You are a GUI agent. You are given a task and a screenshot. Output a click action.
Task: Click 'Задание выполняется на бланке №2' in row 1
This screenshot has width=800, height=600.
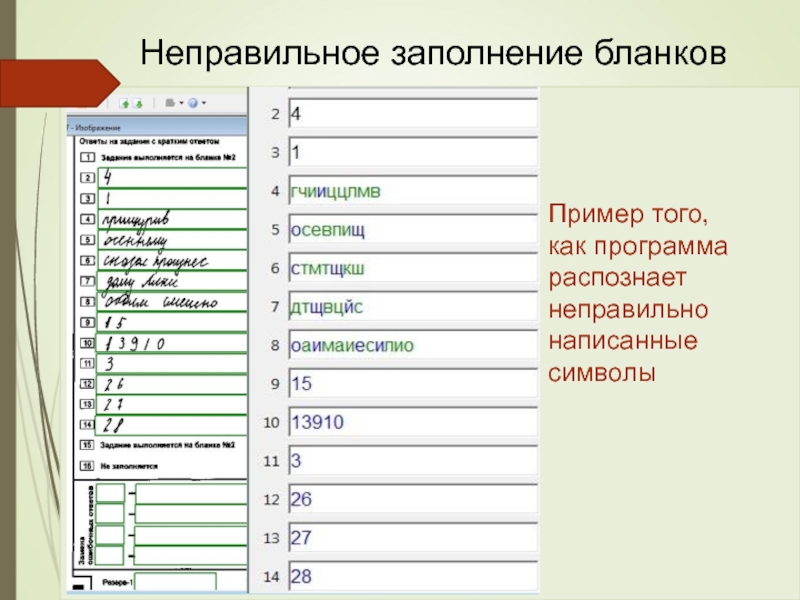tap(168, 158)
